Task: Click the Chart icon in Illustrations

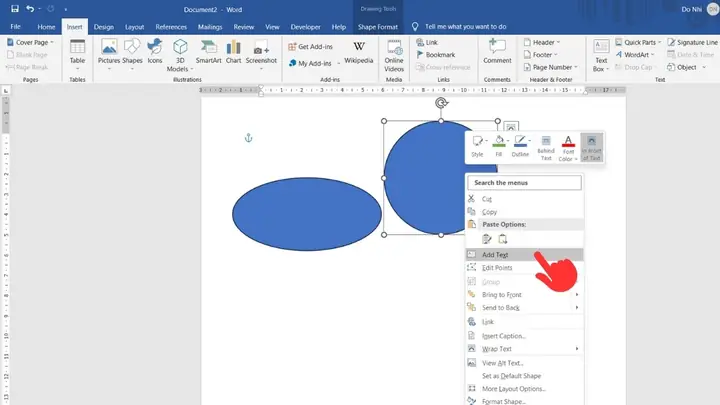Action: click(x=233, y=51)
